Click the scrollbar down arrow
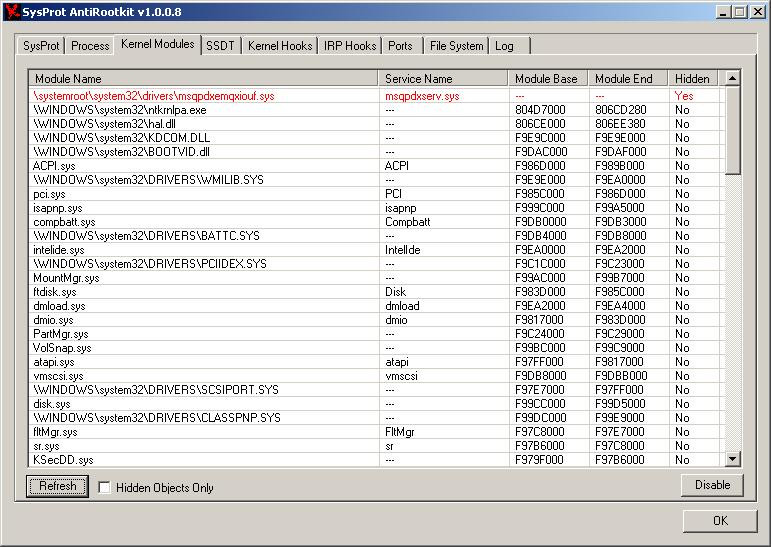The width and height of the screenshot is (771, 547). coord(733,459)
